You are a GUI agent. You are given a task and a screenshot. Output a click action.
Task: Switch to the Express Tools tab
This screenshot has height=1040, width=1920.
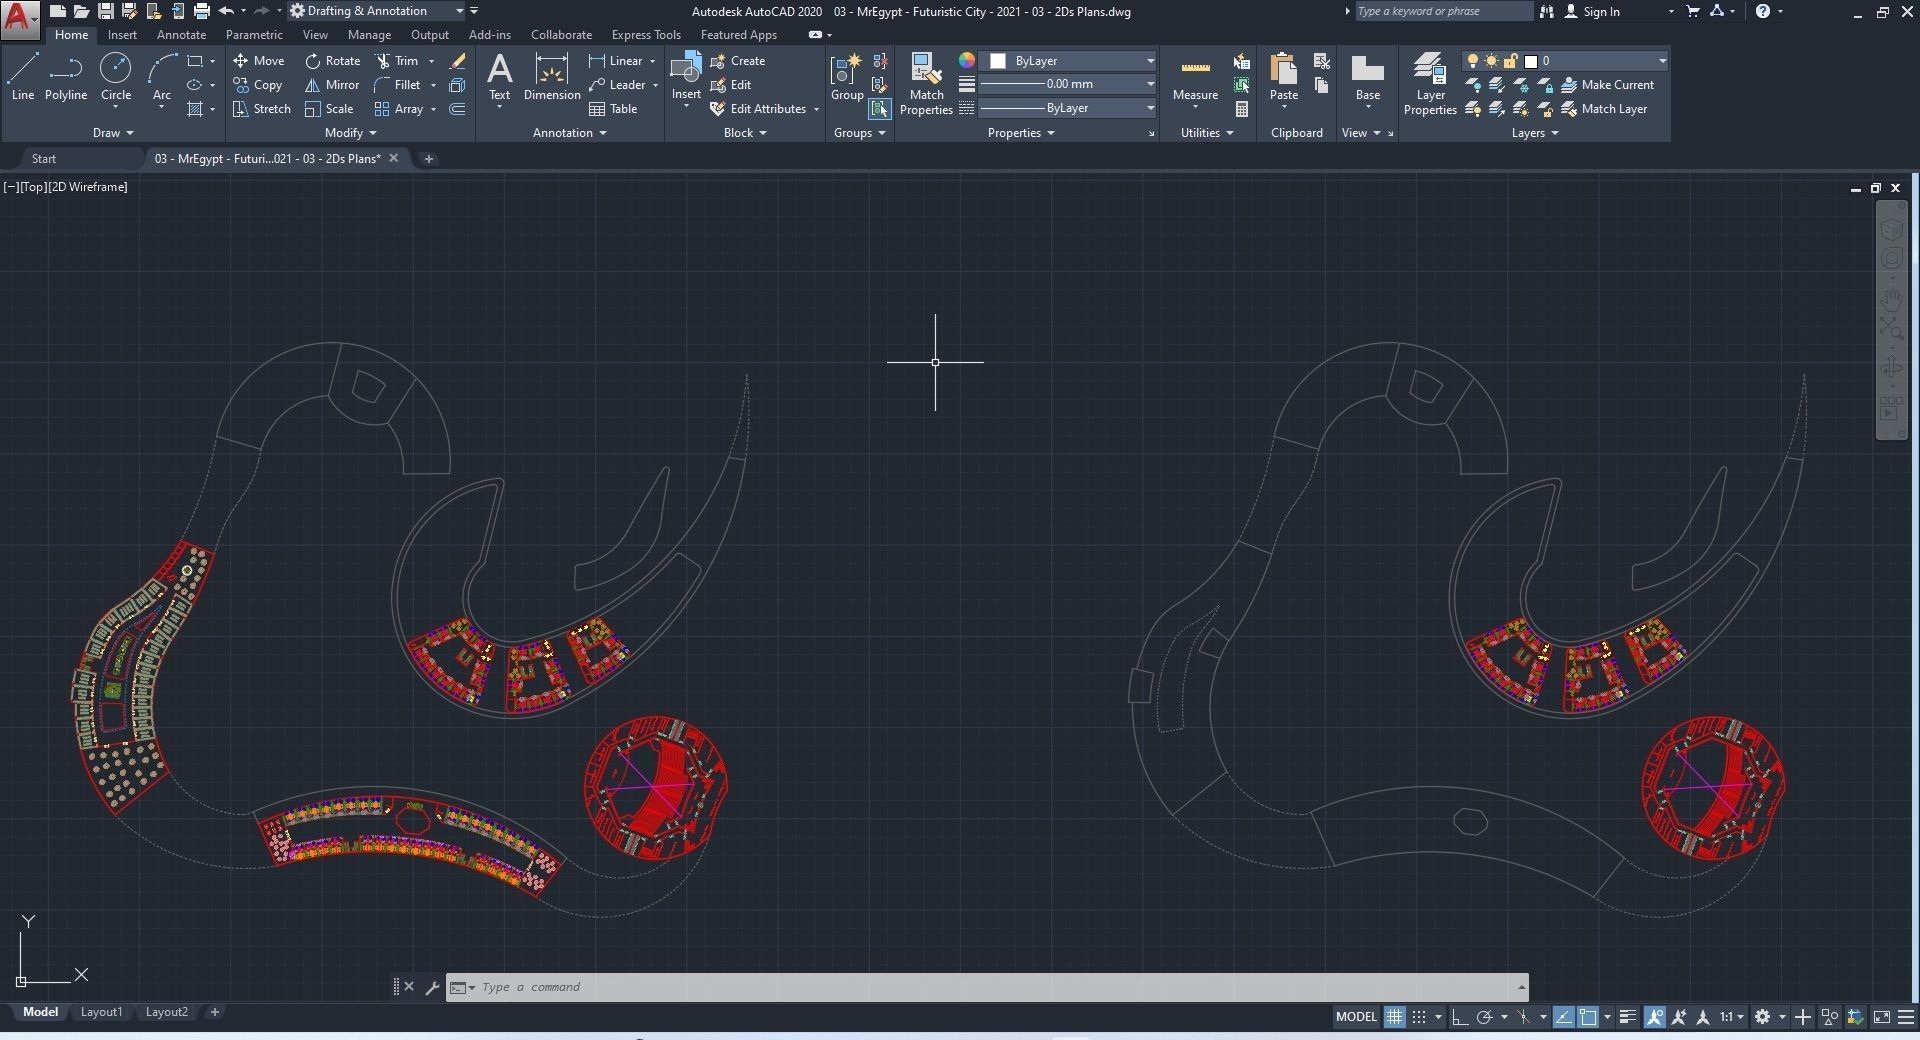coord(646,35)
